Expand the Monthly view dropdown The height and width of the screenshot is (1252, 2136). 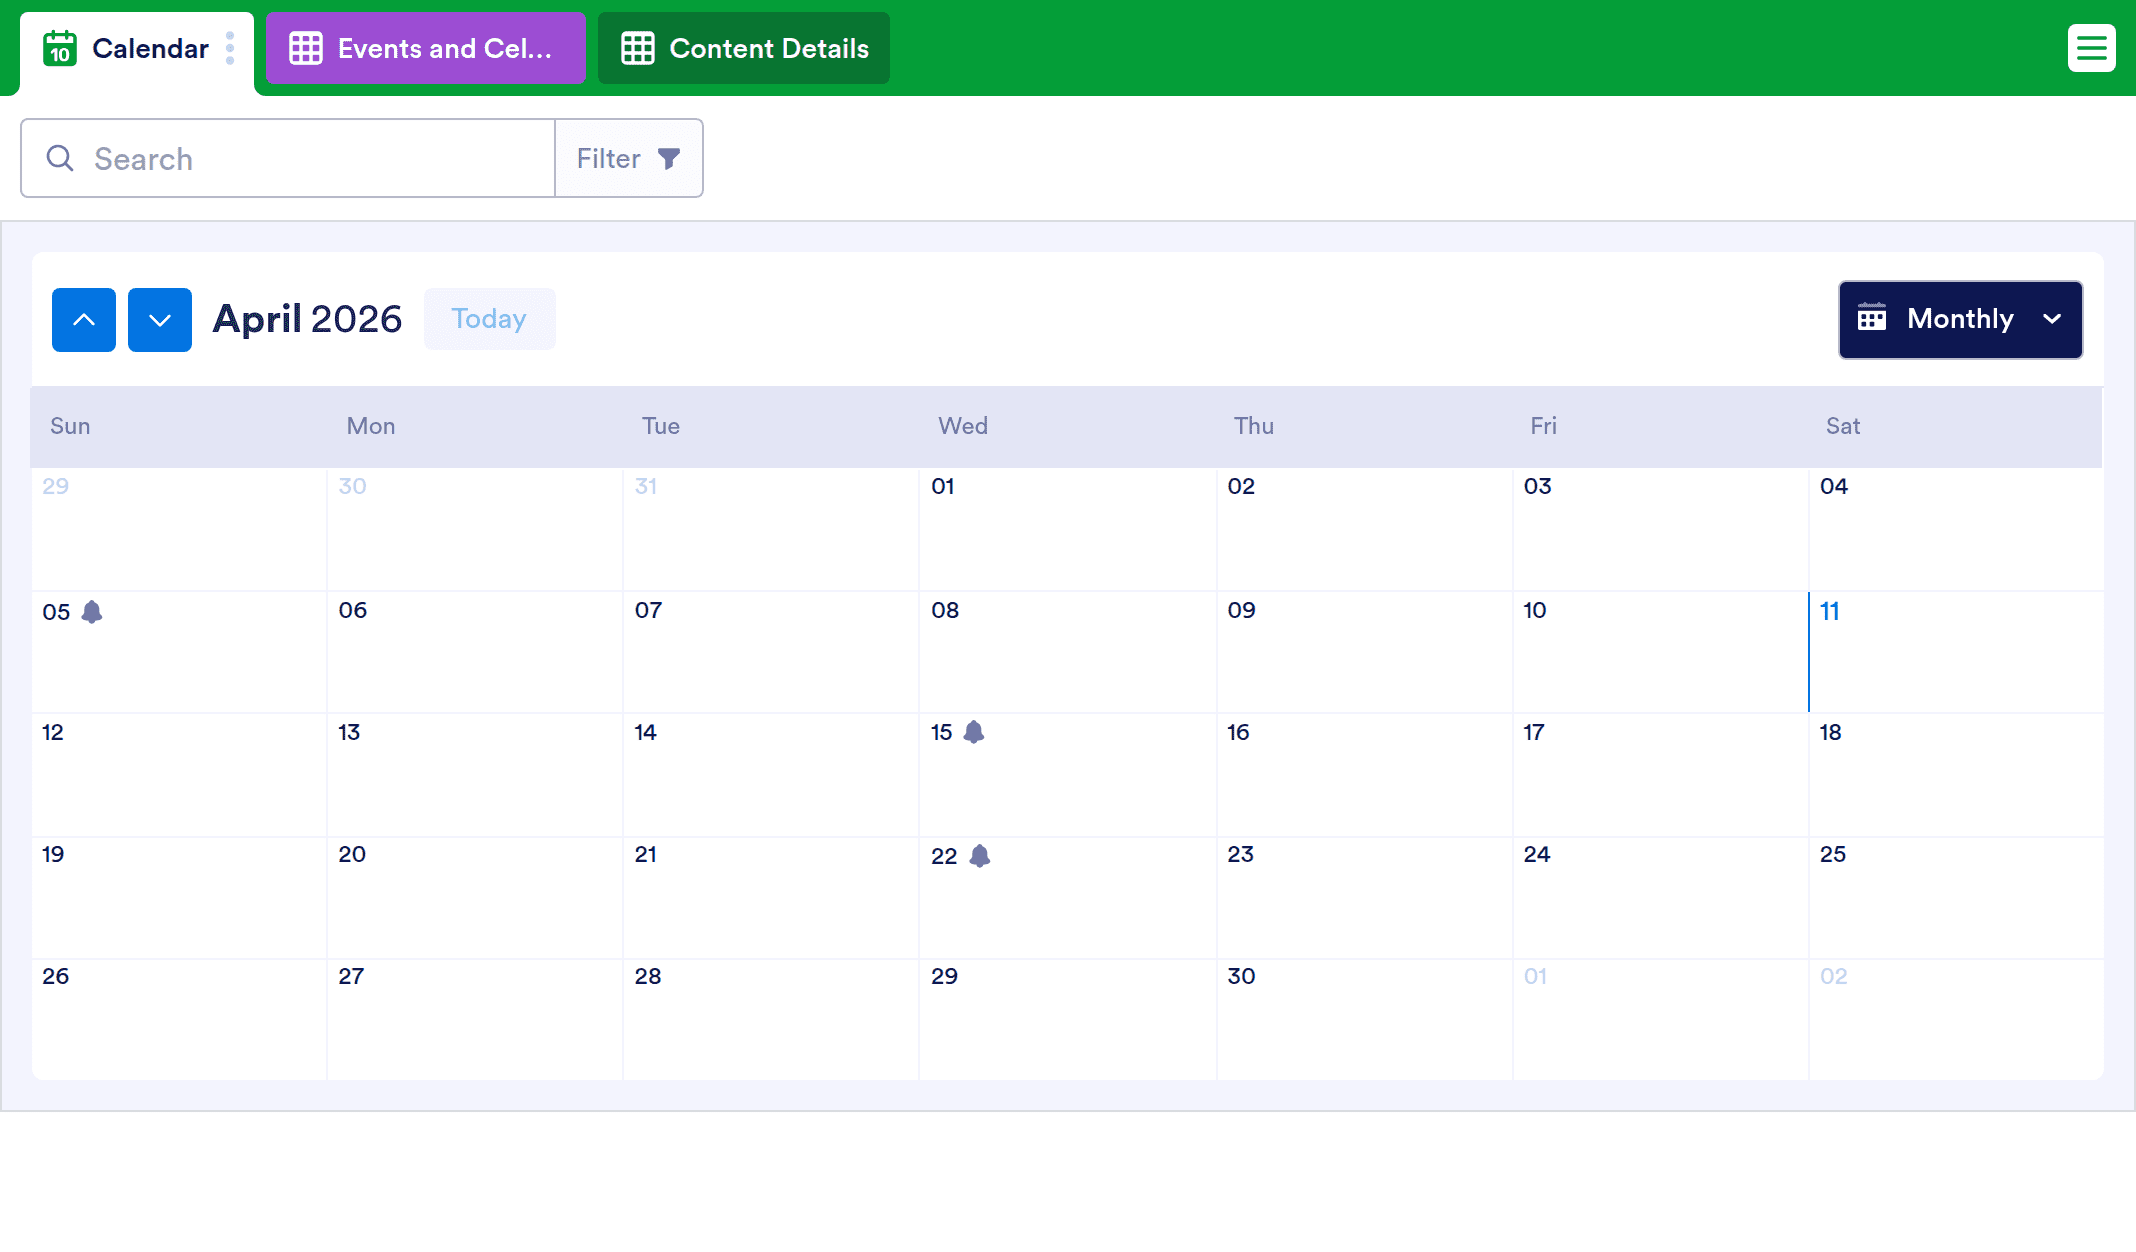[x=1960, y=320]
